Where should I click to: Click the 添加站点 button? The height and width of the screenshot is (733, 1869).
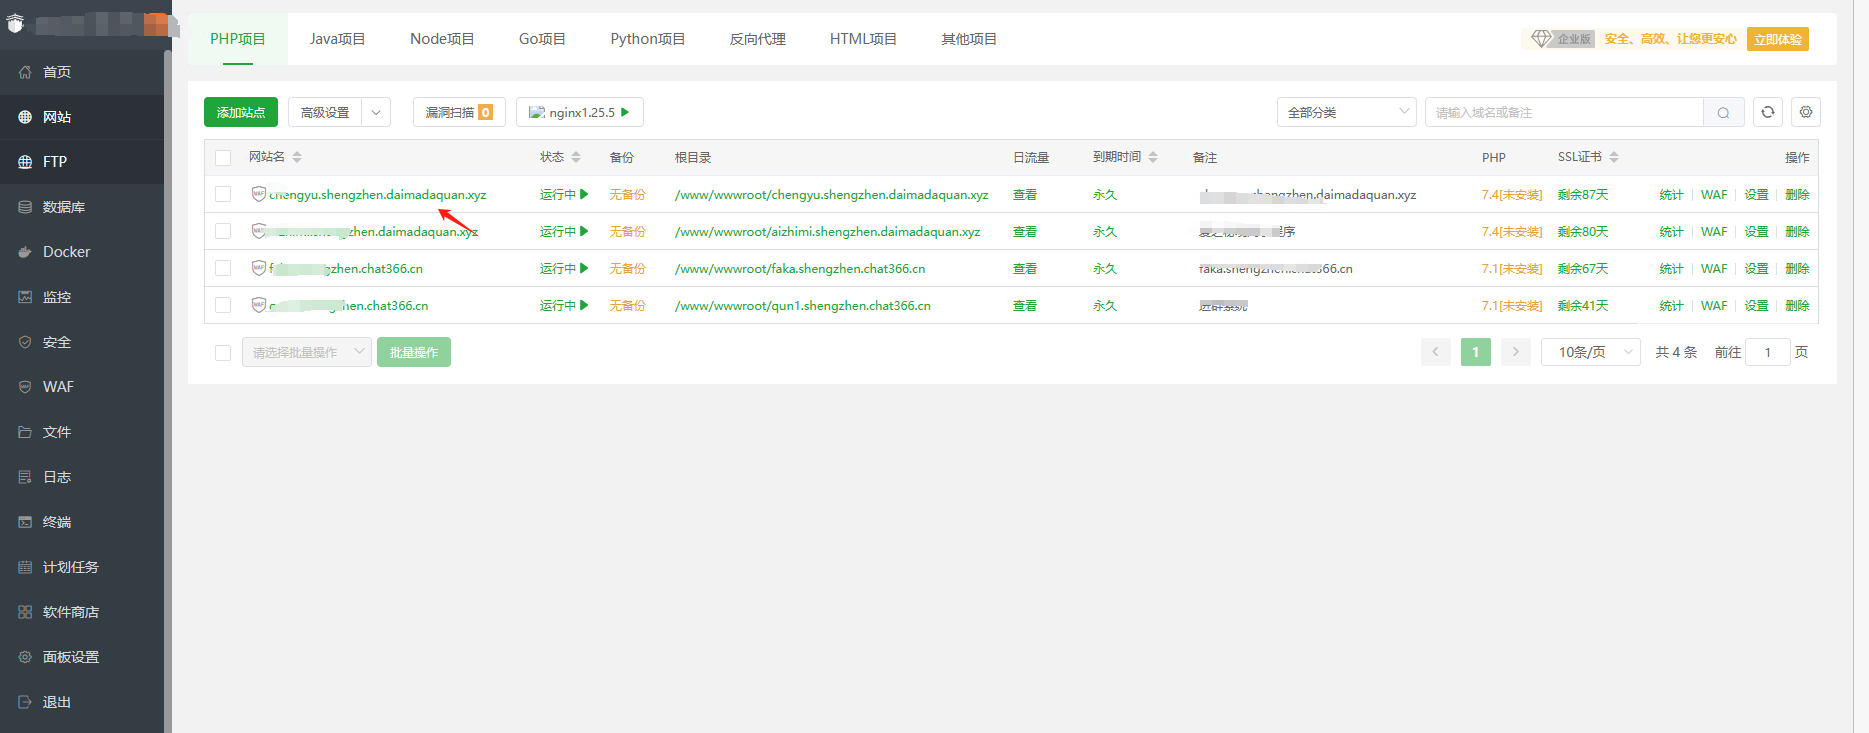tap(241, 112)
